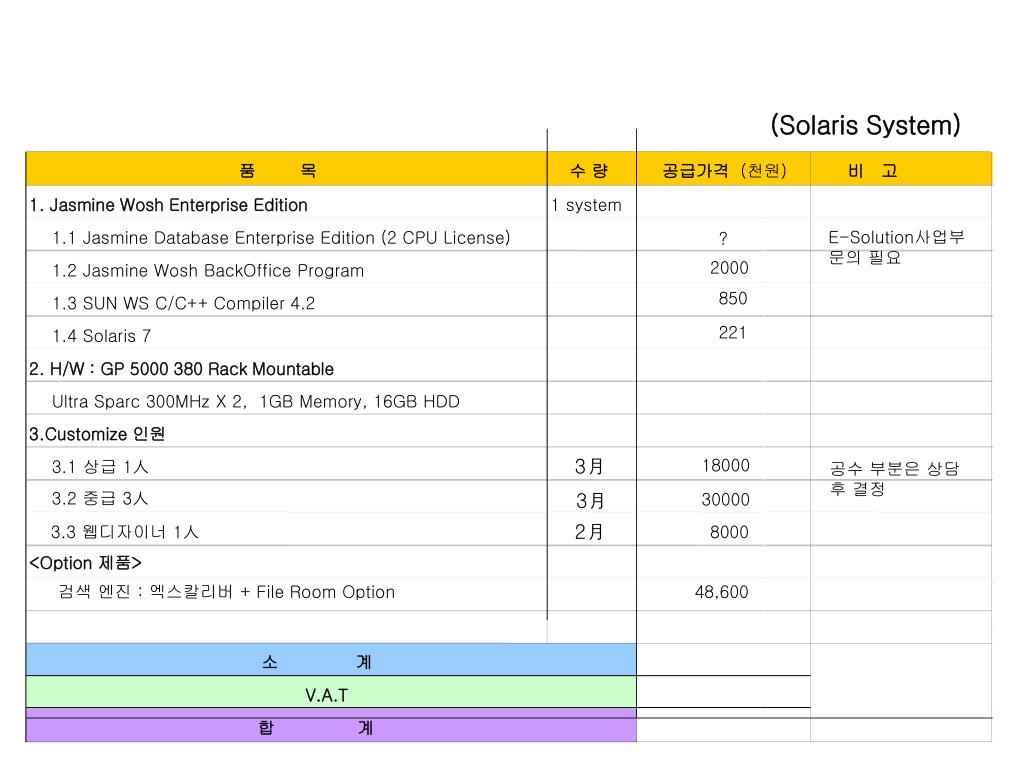Click the empty V.A.T amount cell

click(x=724, y=692)
